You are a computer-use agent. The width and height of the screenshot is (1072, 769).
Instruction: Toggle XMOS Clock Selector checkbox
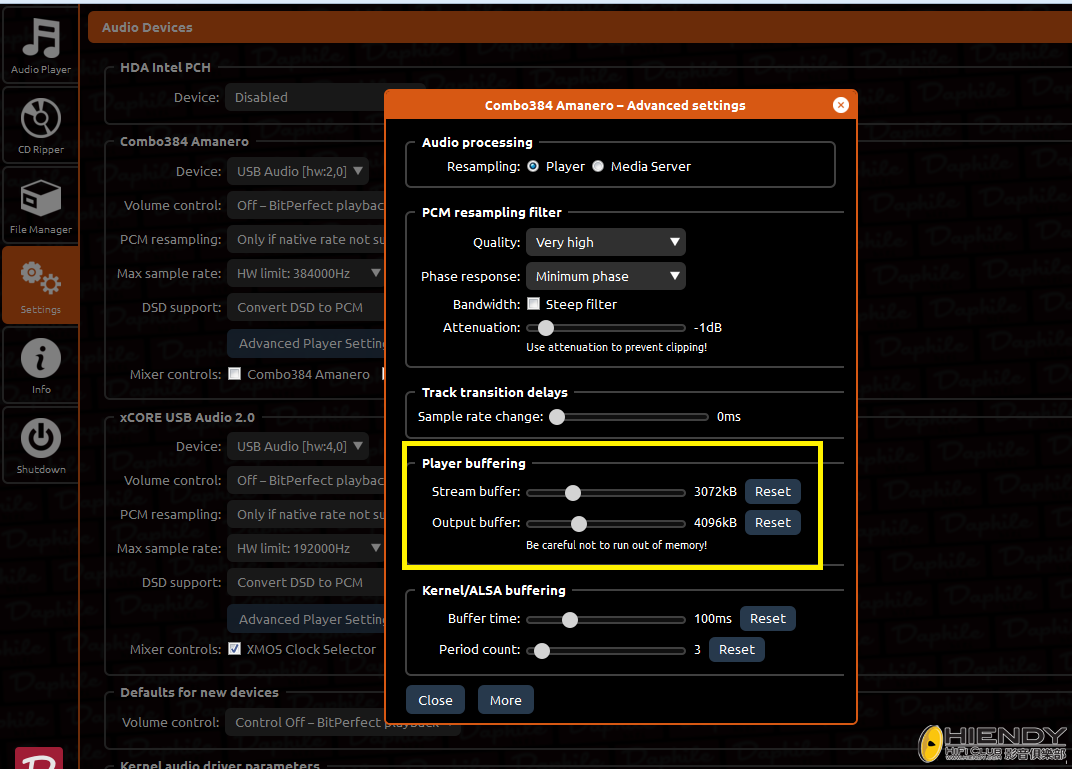tap(234, 649)
